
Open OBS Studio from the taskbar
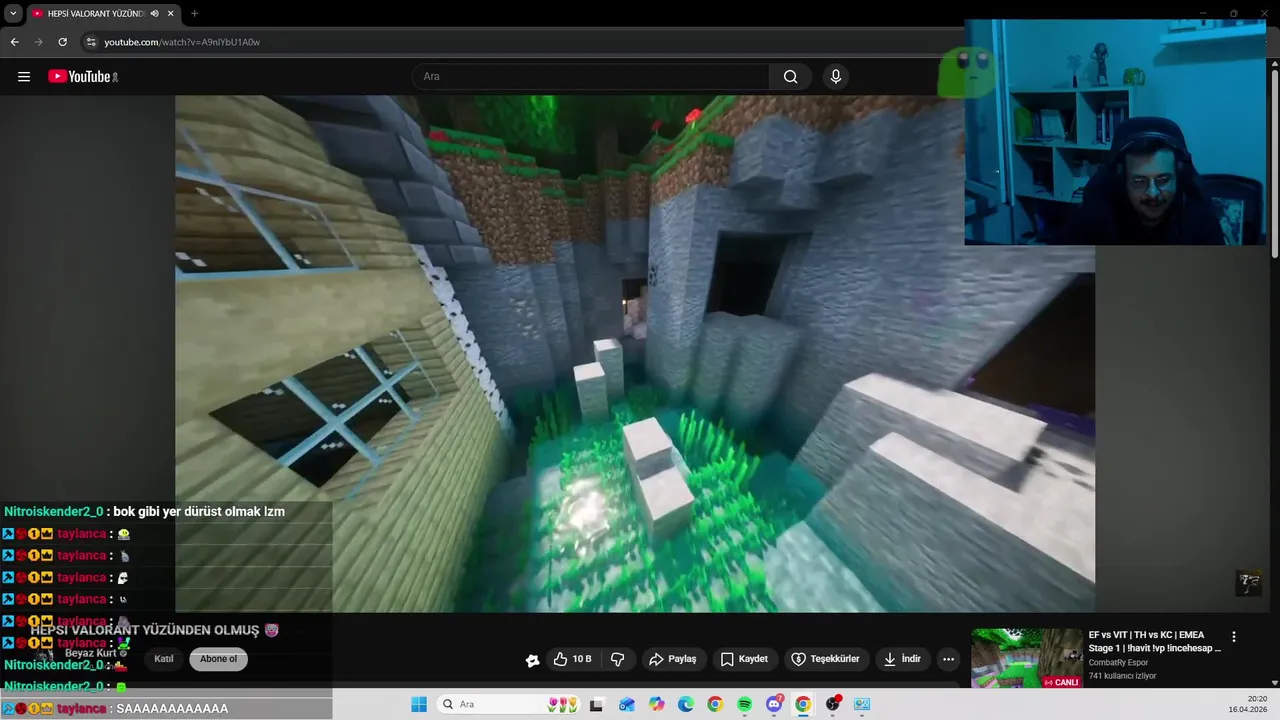833,704
